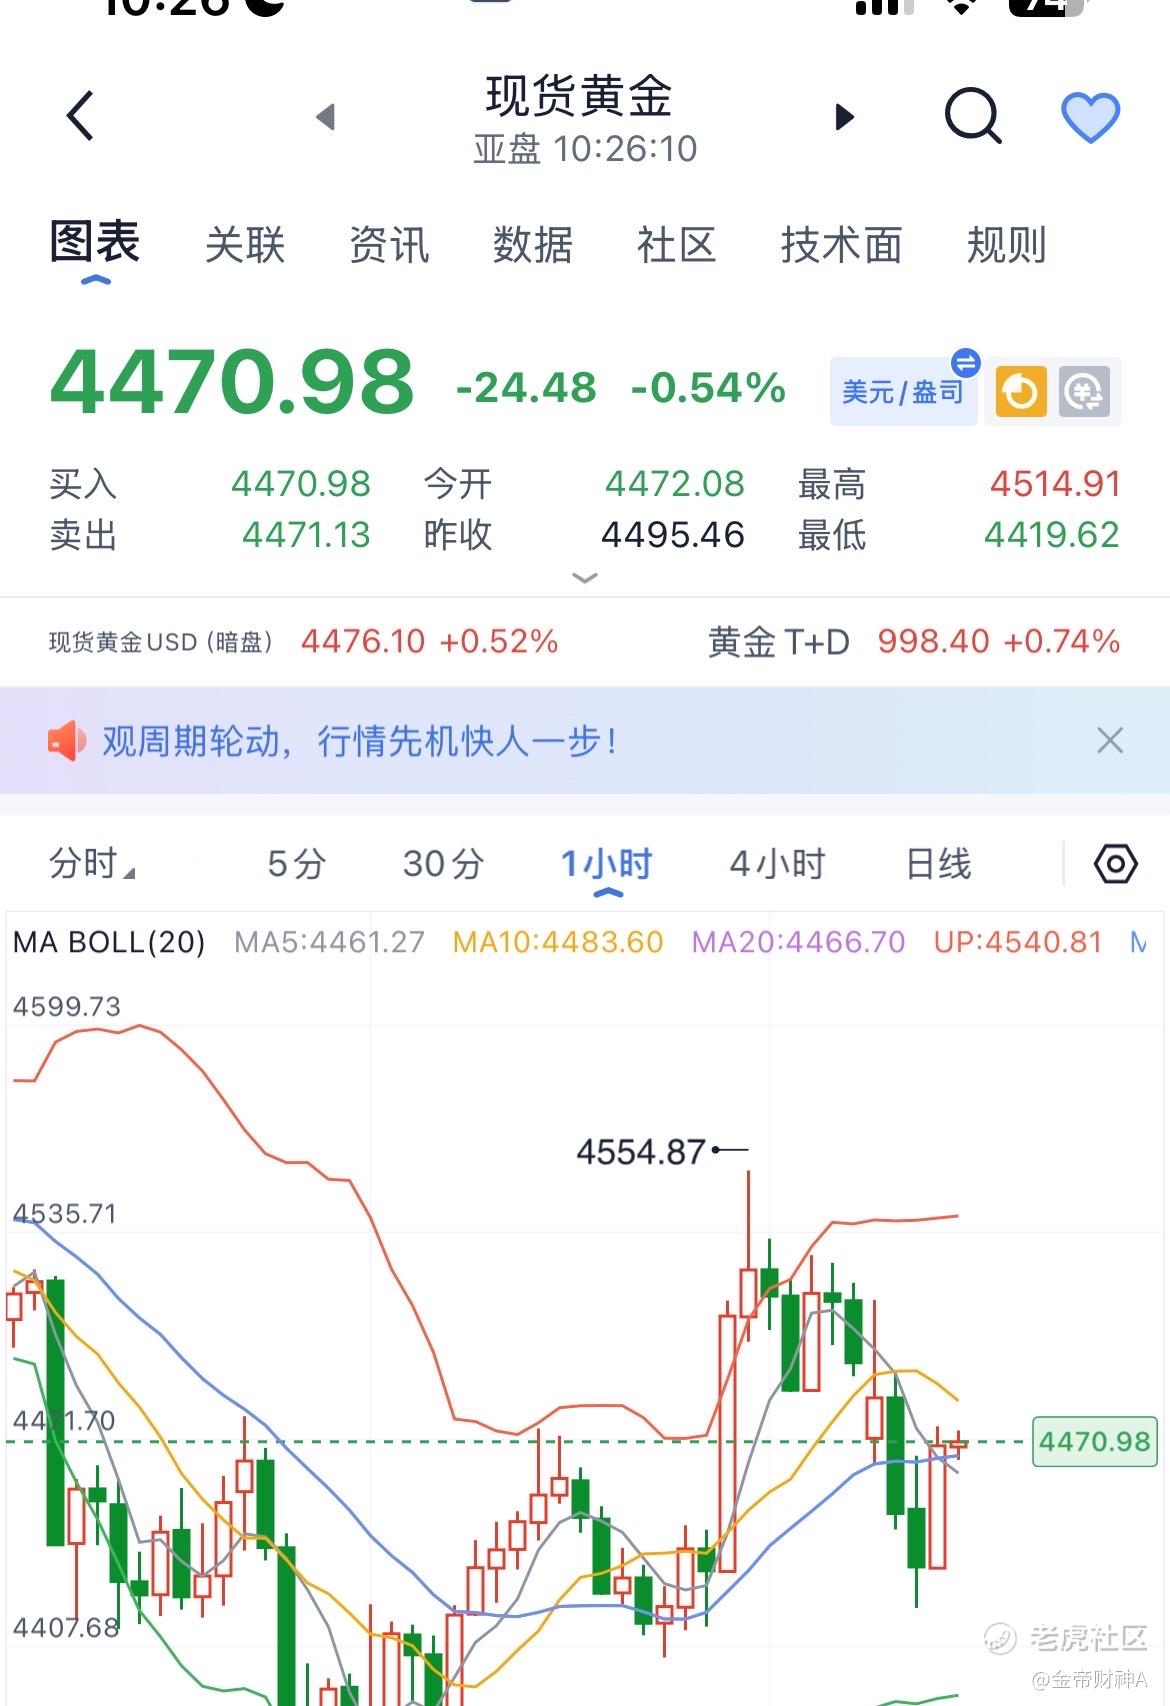Tap the 昨收 4495.46 value
The image size is (1170, 1706).
point(673,535)
